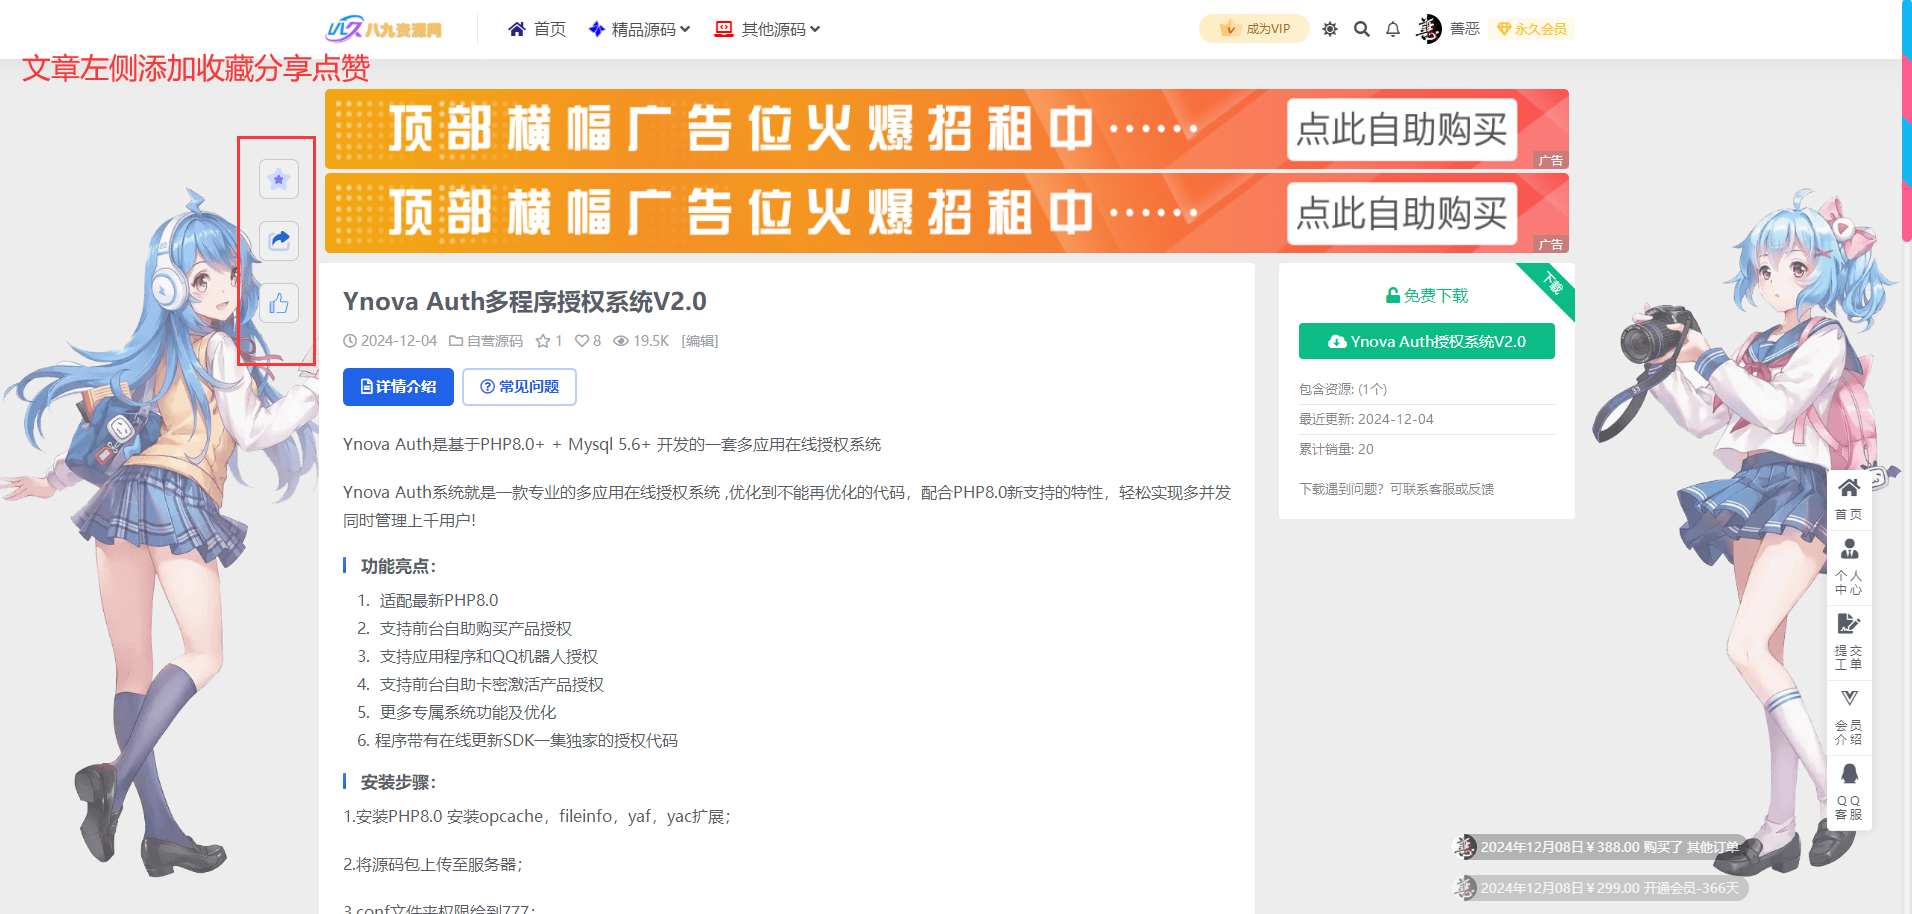The image size is (1912, 914).
Task: Click list item 支持前台自助购买产品授权
Action: [x=476, y=628]
